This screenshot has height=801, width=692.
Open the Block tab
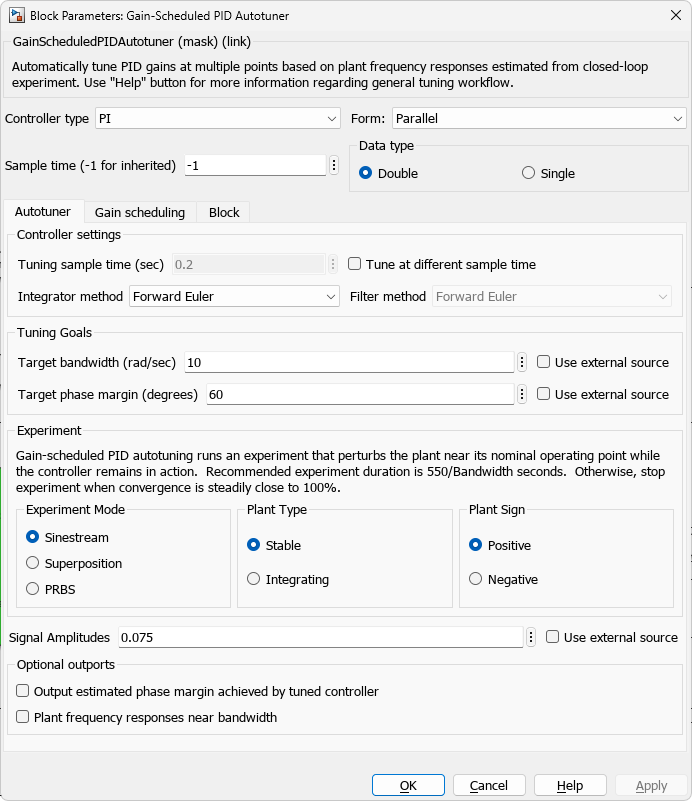click(x=224, y=212)
